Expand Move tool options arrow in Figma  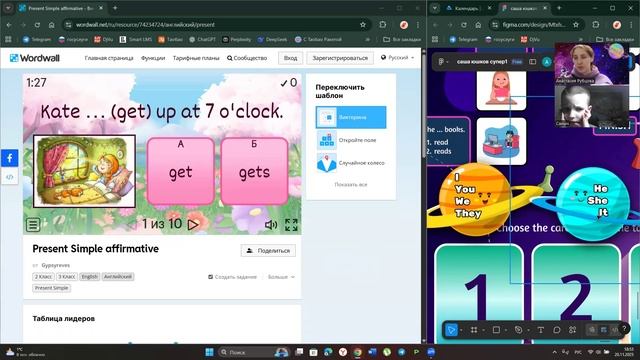pyautogui.click(x=461, y=330)
